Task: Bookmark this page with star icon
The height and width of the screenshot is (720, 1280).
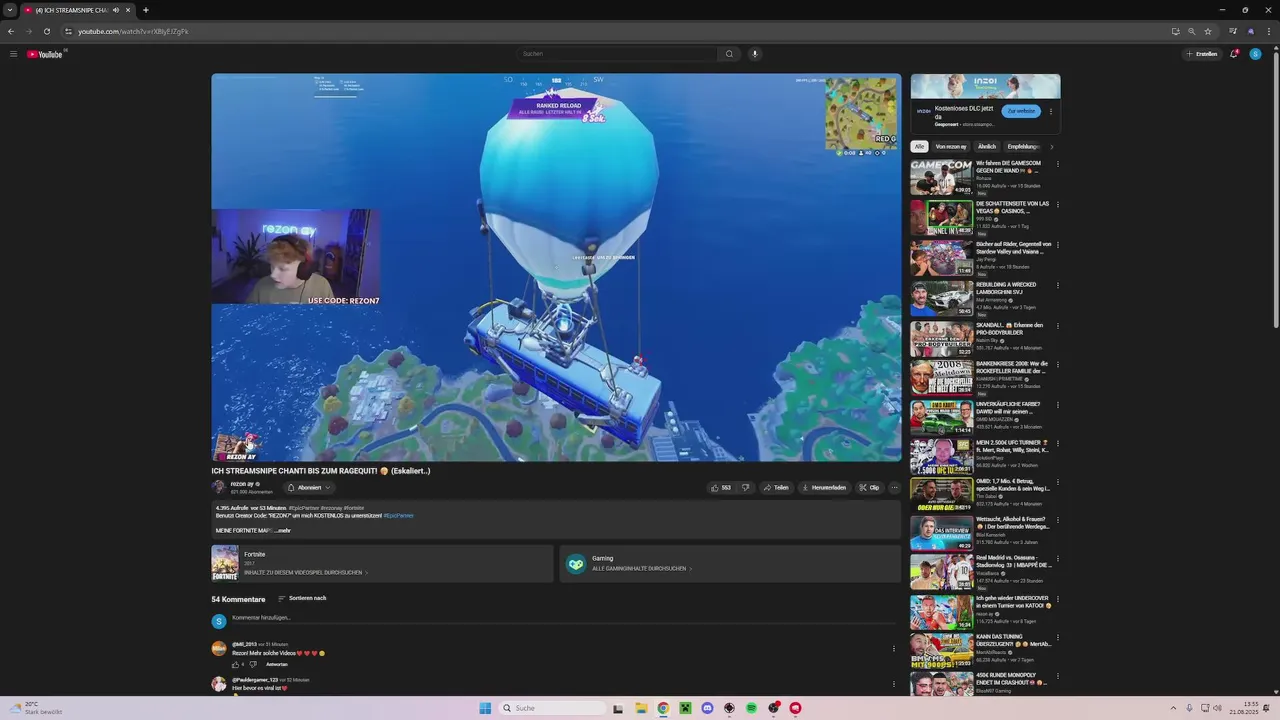Action: pyautogui.click(x=1208, y=31)
